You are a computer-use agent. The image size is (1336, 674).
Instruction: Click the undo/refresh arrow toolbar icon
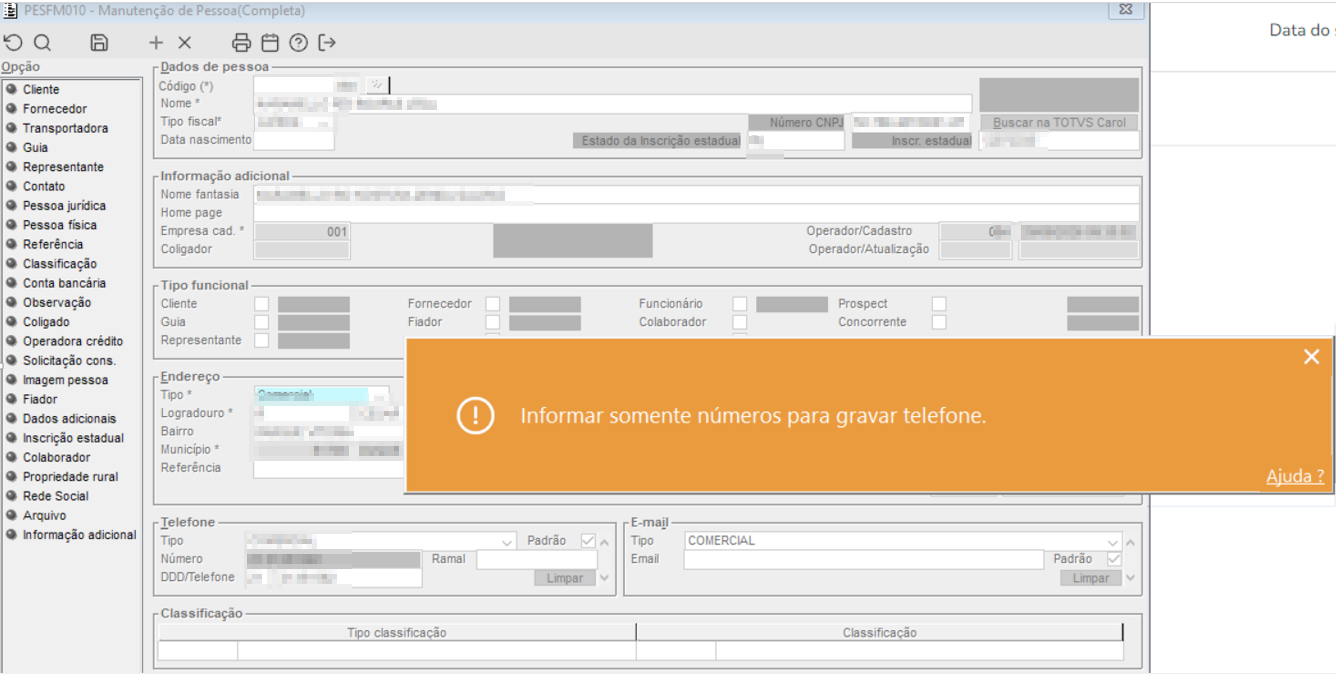click(13, 43)
